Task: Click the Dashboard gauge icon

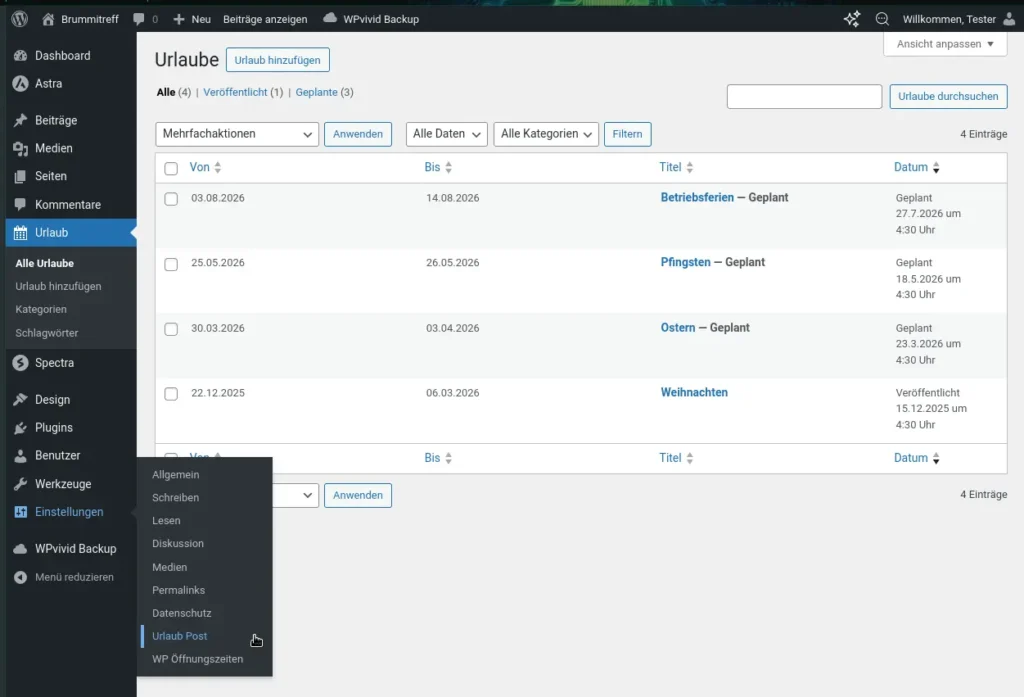Action: point(20,56)
